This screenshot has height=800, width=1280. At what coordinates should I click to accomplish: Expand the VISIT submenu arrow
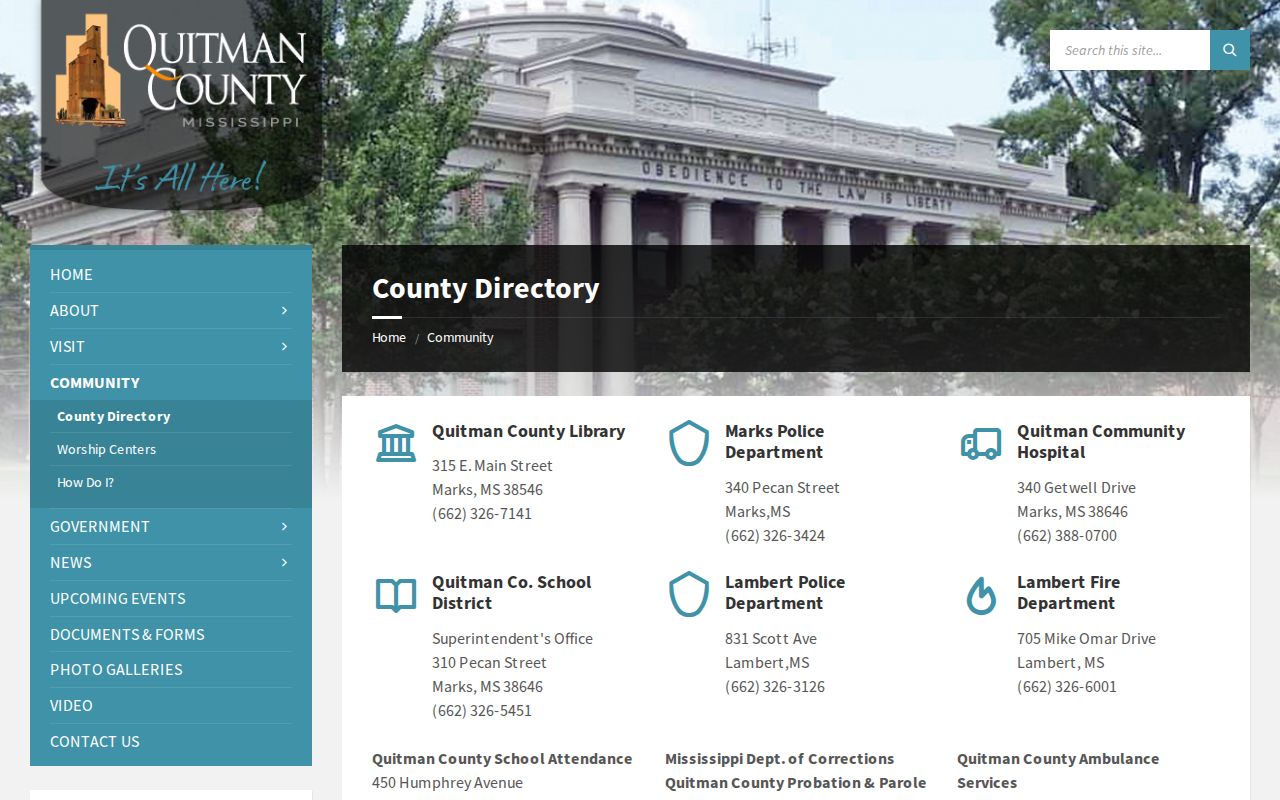click(x=284, y=346)
